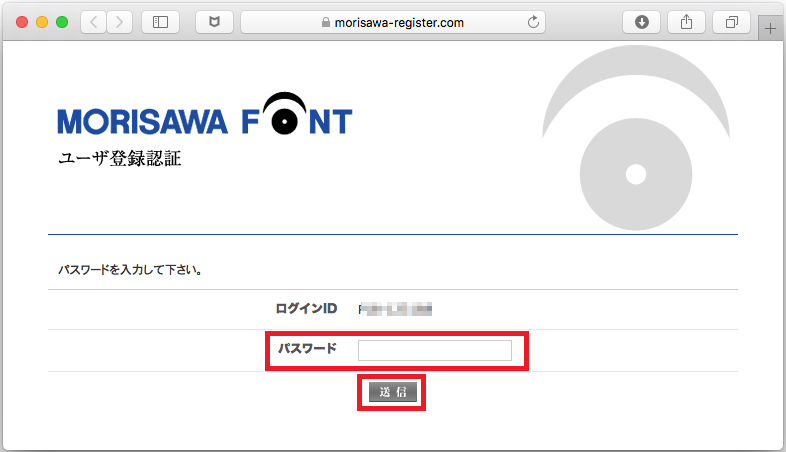Open the Share menu
This screenshot has height=452, width=786.
tap(687, 22)
